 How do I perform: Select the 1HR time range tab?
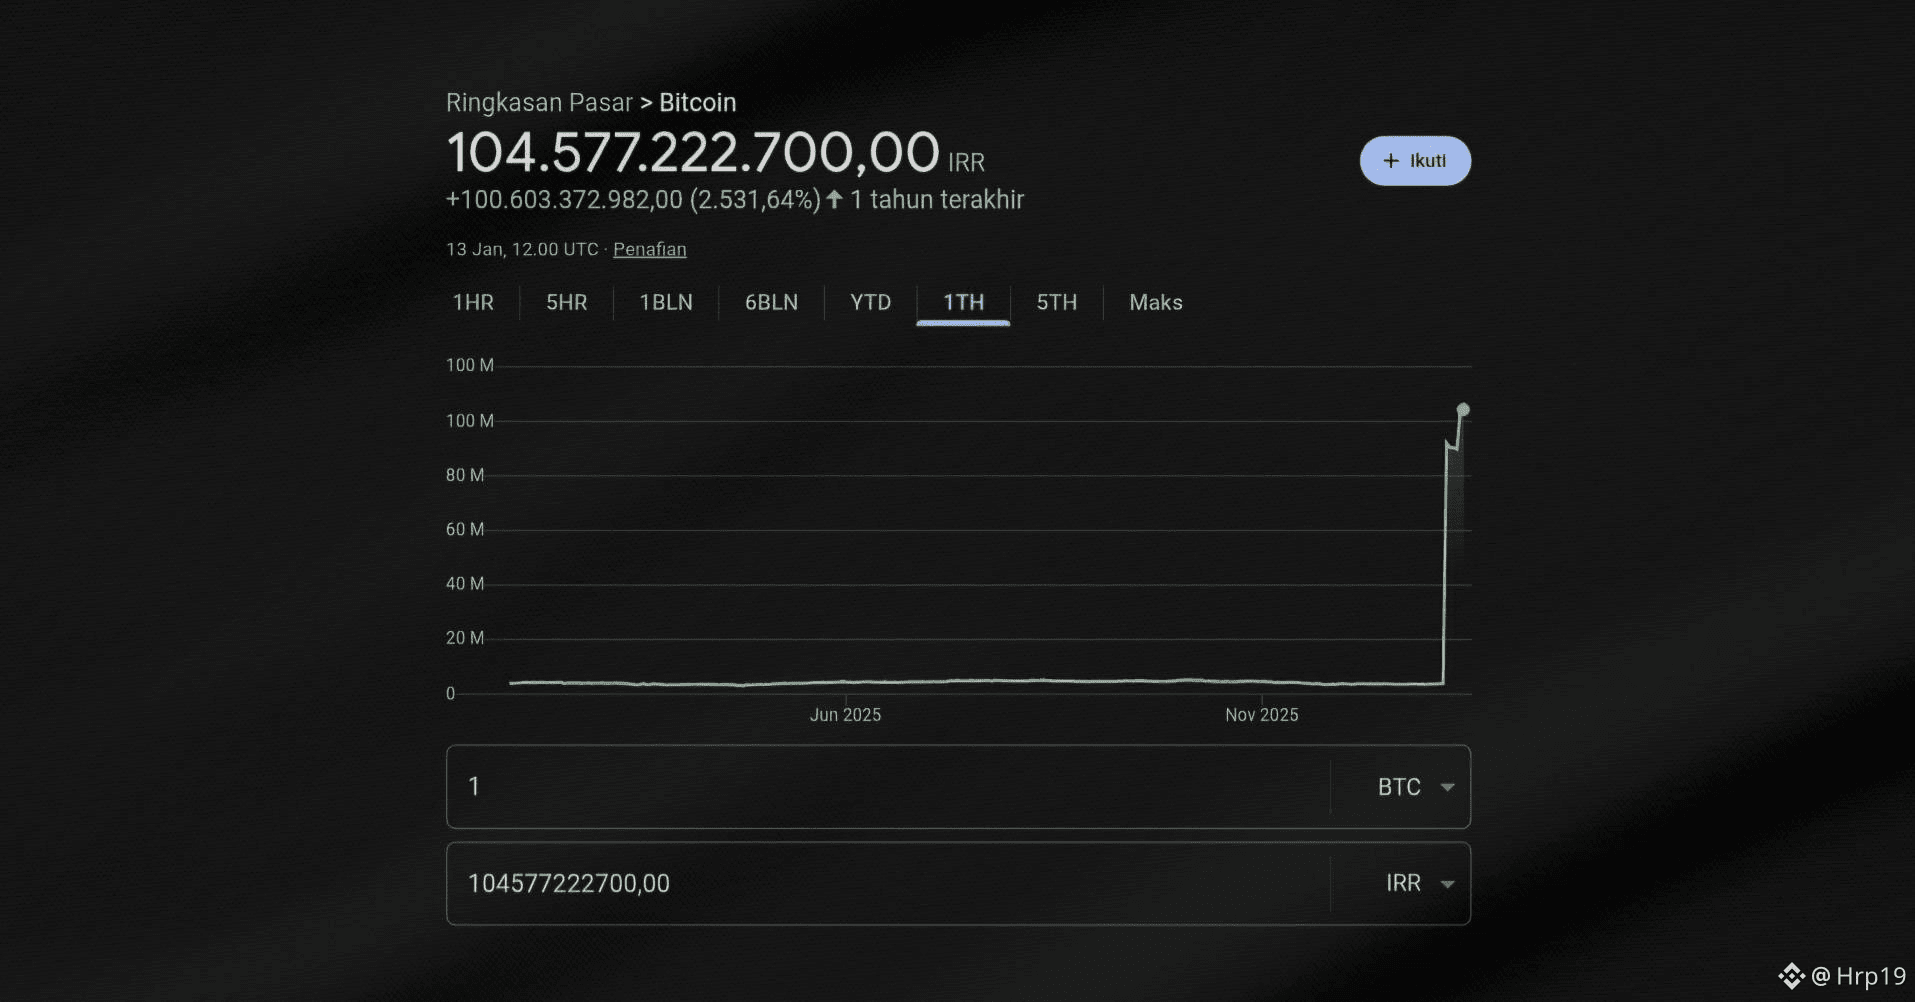point(473,302)
